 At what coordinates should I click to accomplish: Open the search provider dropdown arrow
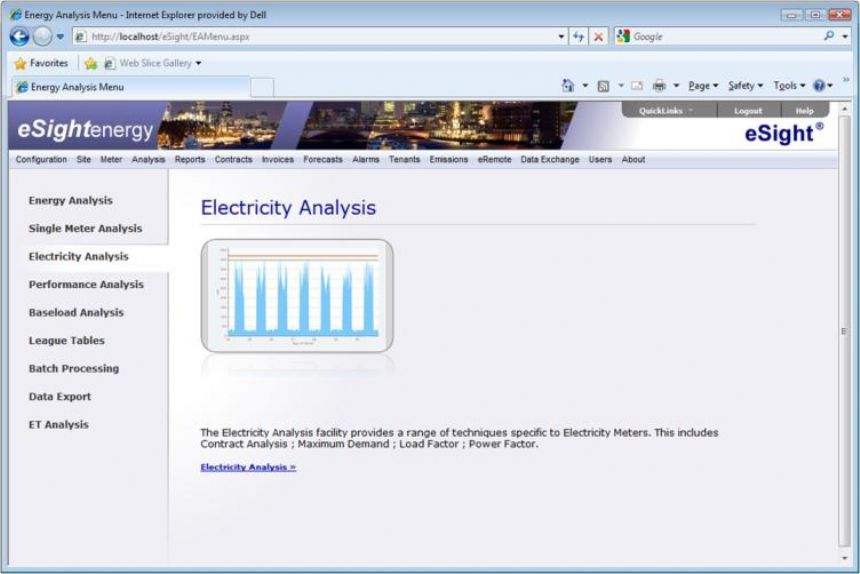click(845, 37)
